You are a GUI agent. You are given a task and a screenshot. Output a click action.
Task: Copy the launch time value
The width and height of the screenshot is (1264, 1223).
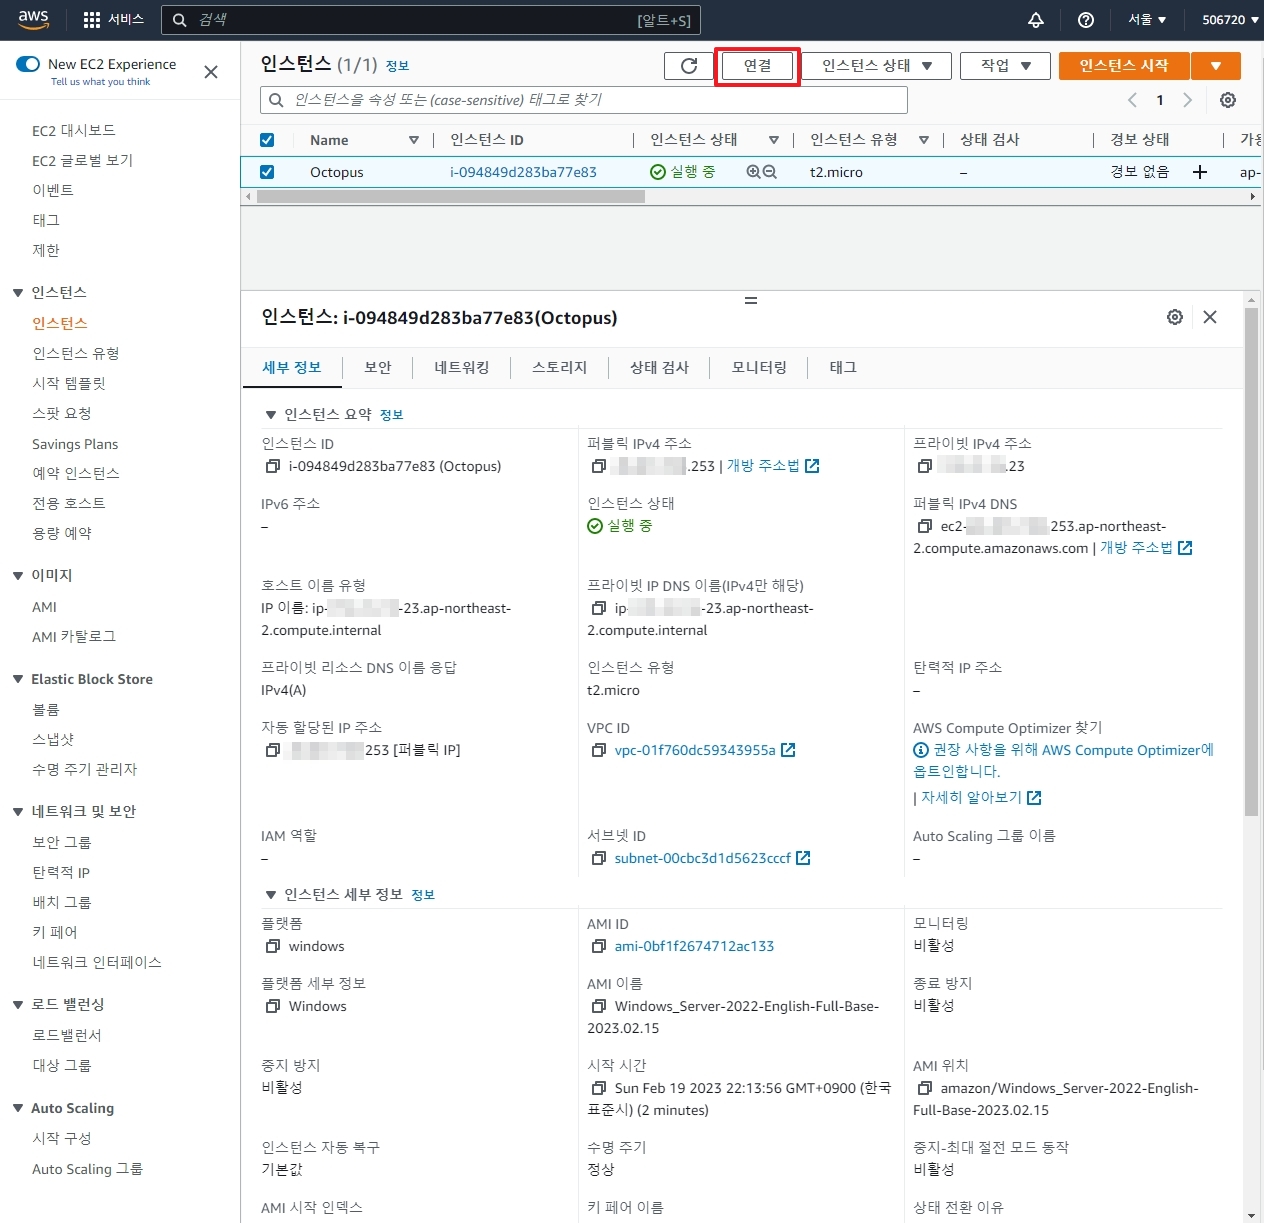coord(598,1088)
